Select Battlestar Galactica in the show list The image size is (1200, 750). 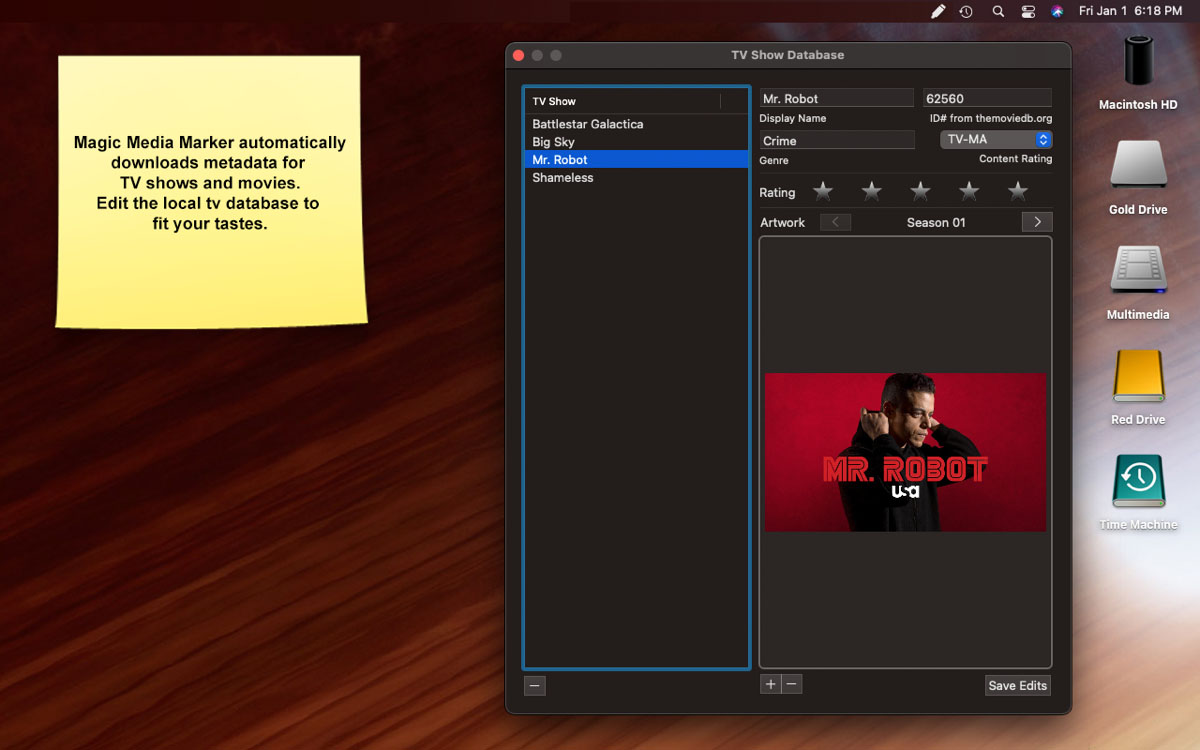pyautogui.click(x=636, y=124)
